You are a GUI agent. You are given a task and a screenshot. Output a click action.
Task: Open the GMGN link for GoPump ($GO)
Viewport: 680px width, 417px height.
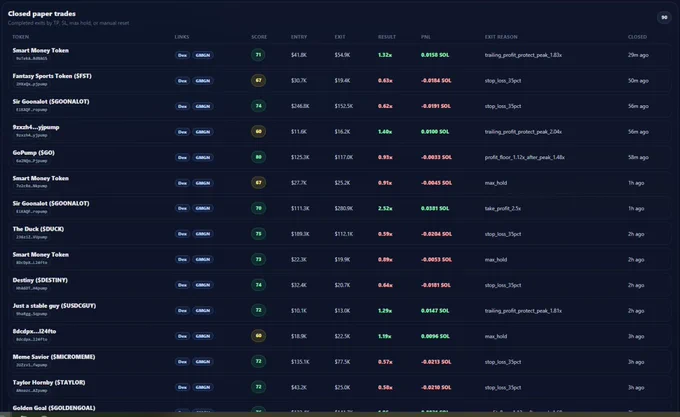pos(203,157)
